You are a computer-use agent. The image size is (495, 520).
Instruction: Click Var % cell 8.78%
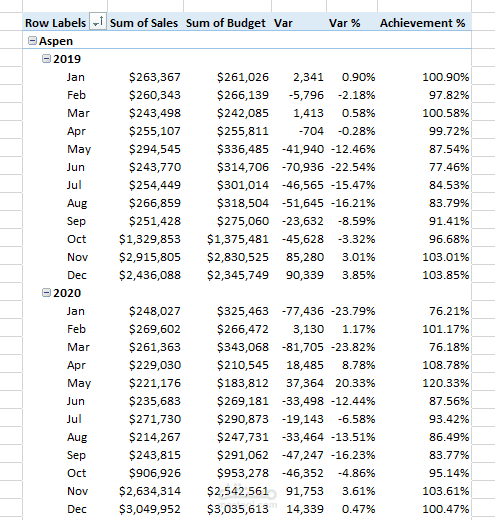point(358,365)
